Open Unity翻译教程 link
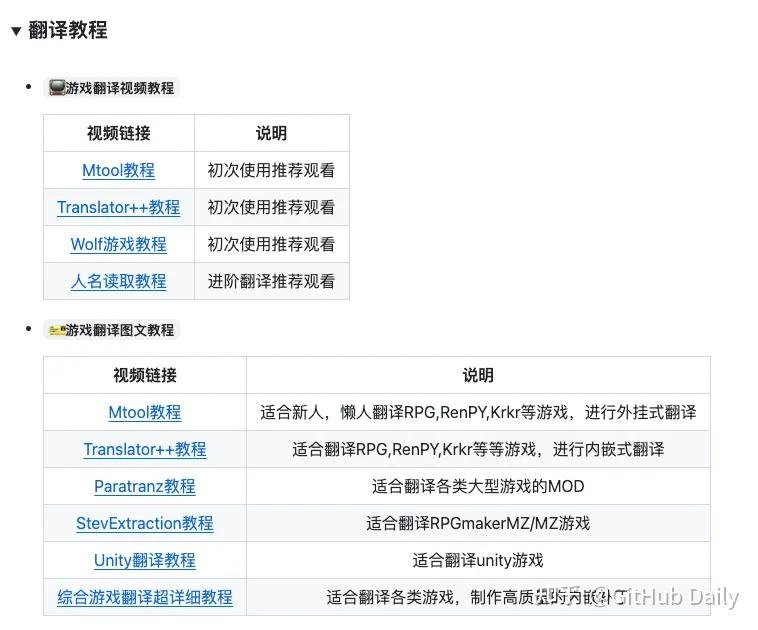 click(x=145, y=560)
